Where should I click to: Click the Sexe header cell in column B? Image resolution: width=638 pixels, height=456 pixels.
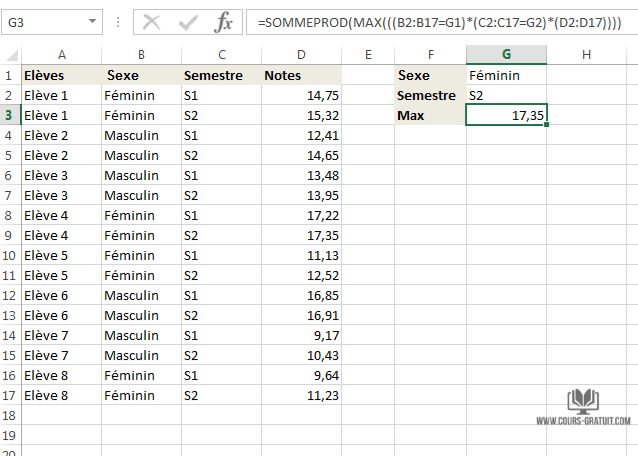point(140,75)
